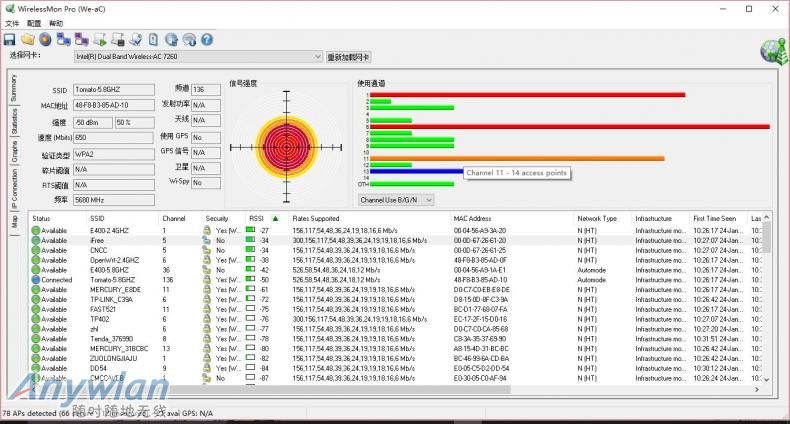
Task: Click the green status icon of Tenda_376990 row
Action: (36, 339)
